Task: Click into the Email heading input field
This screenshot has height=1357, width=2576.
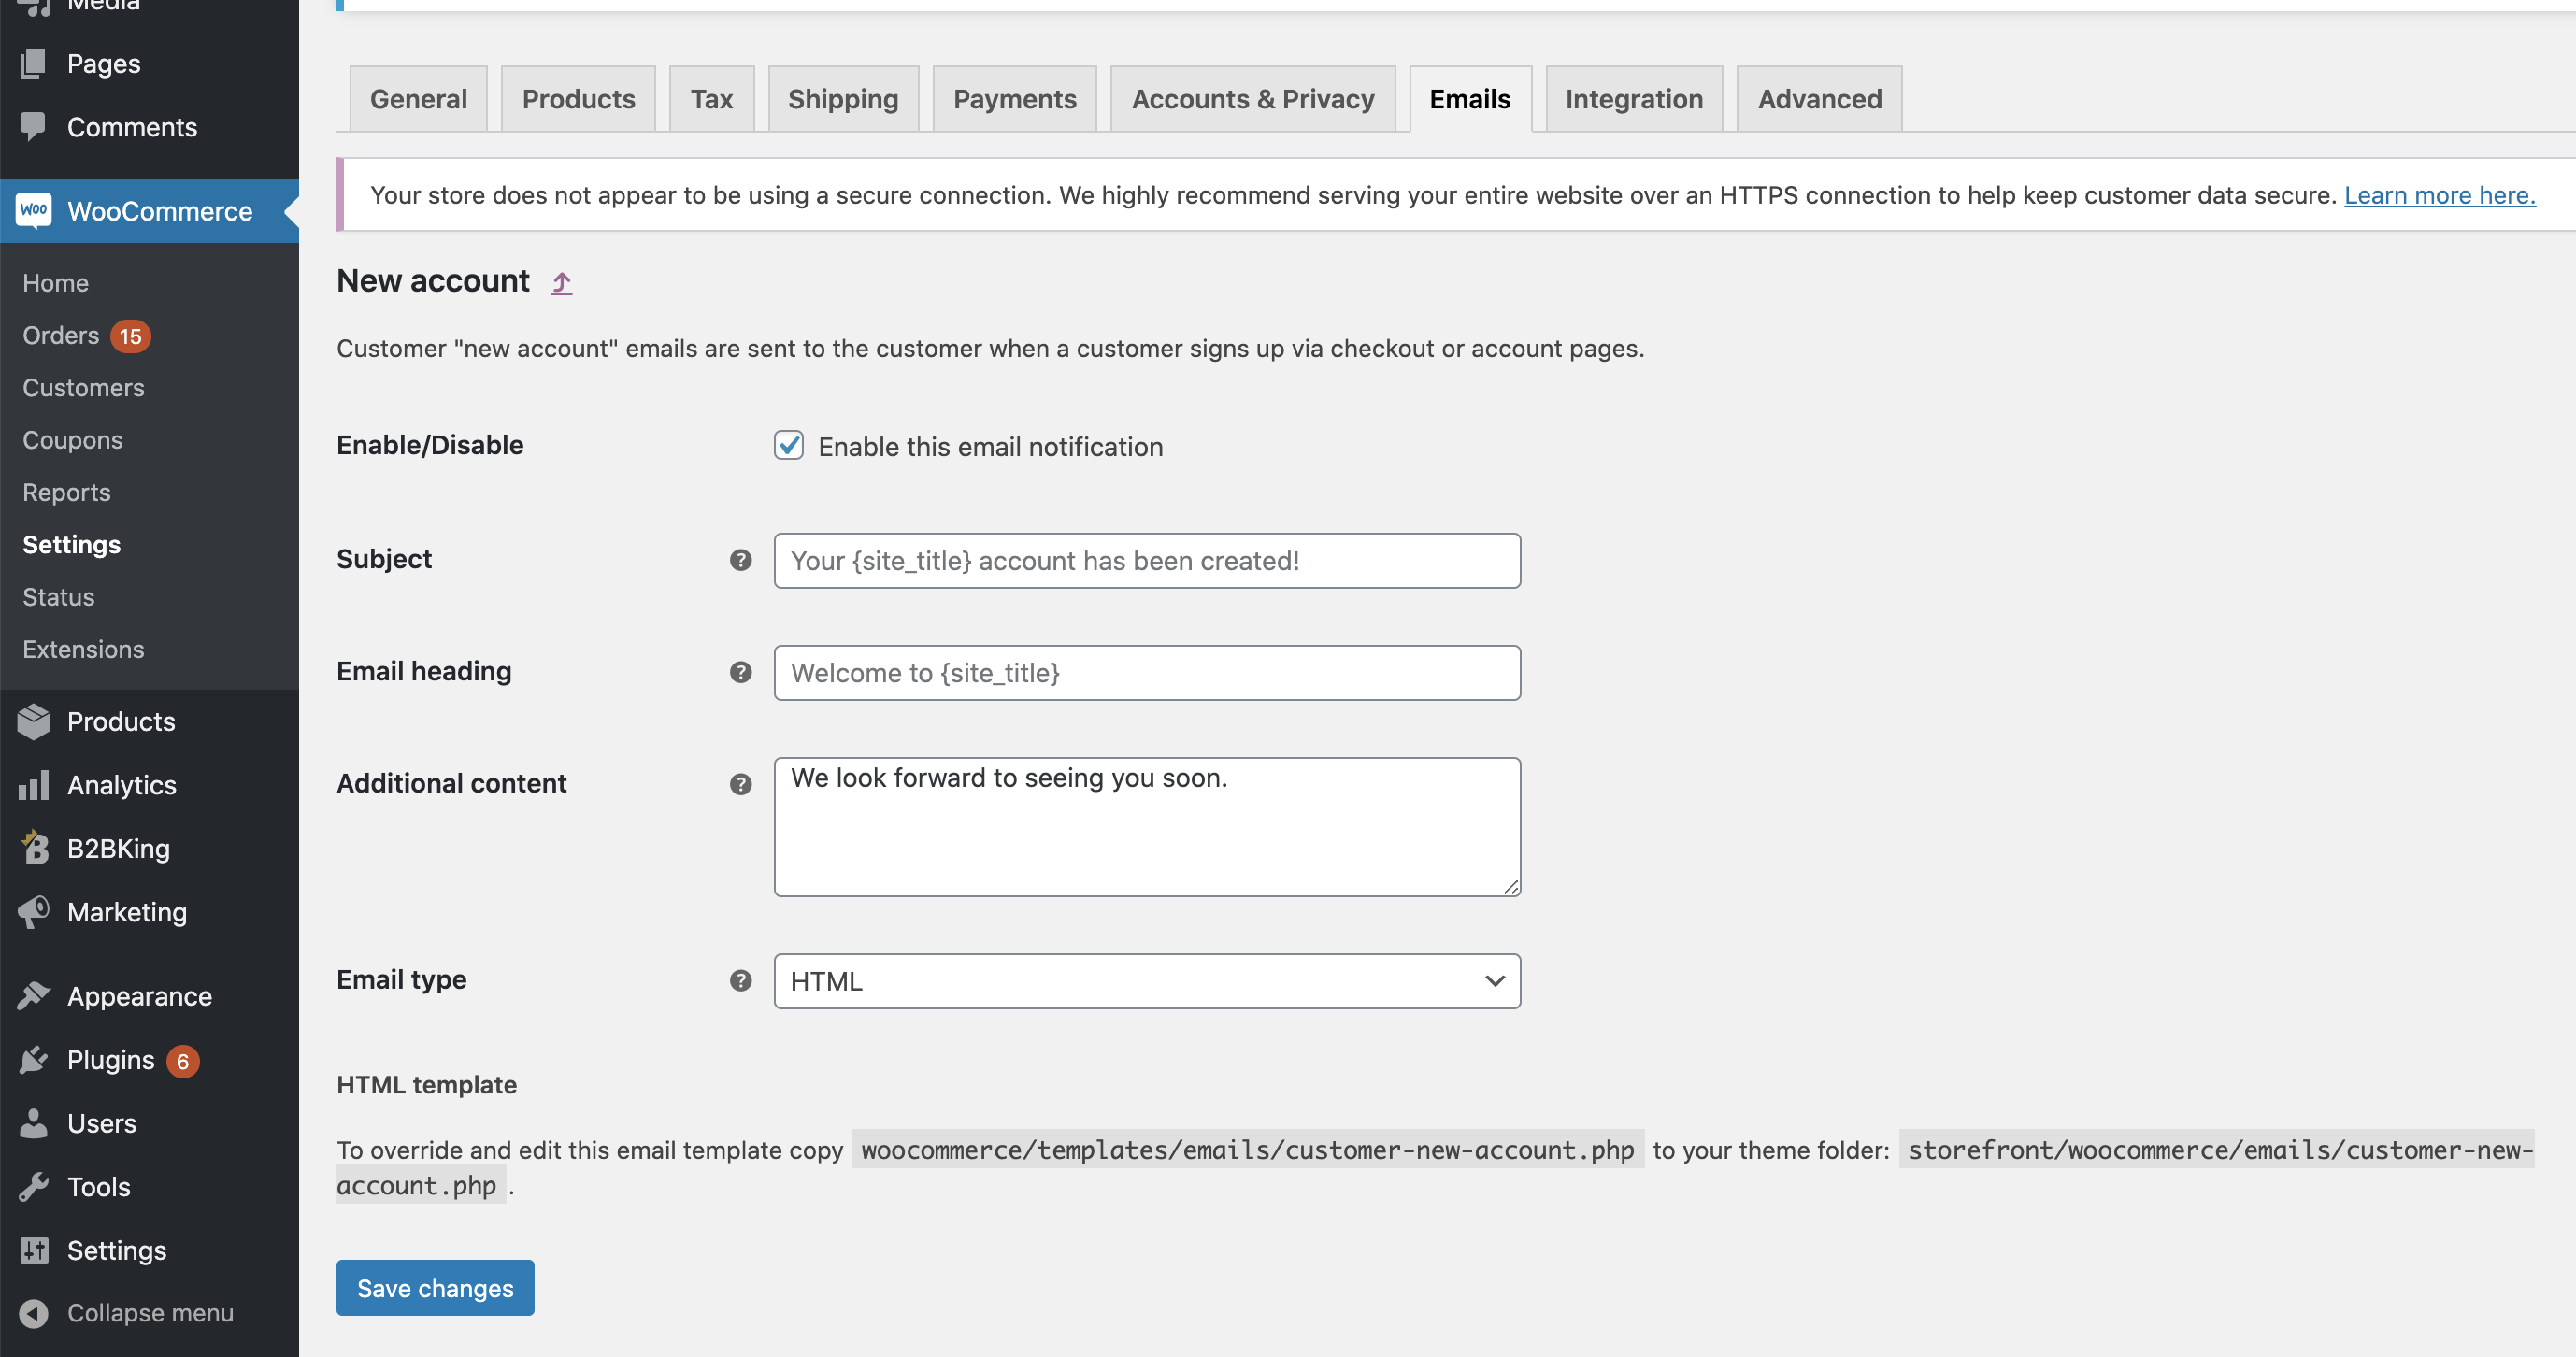Action: 1147,672
